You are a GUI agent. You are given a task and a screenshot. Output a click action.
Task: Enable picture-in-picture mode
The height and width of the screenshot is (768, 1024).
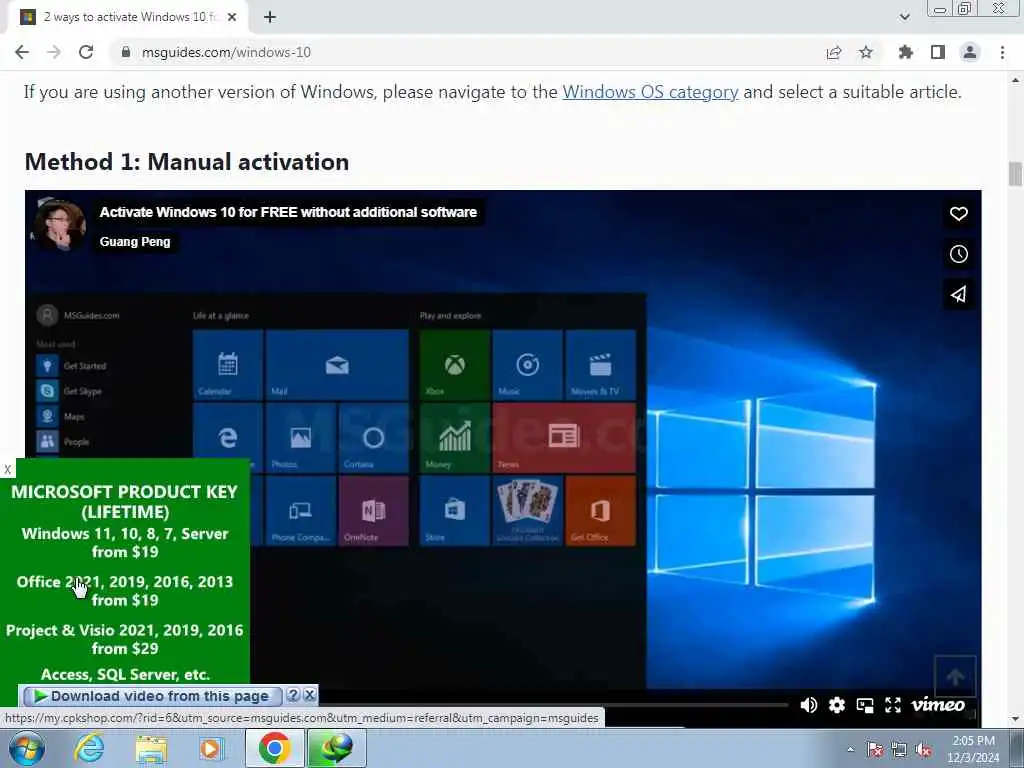865,705
